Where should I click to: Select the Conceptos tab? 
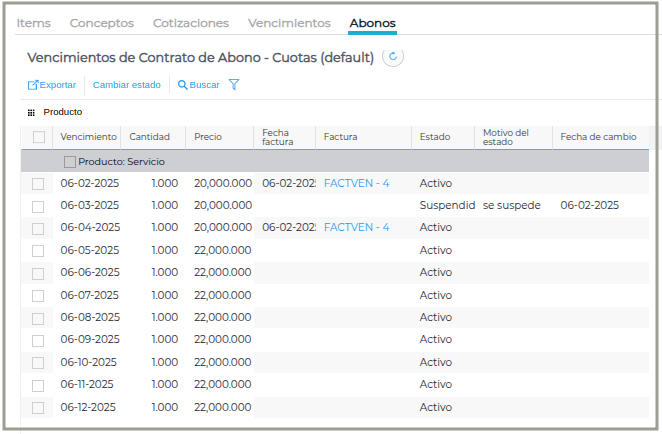pyautogui.click(x=102, y=23)
